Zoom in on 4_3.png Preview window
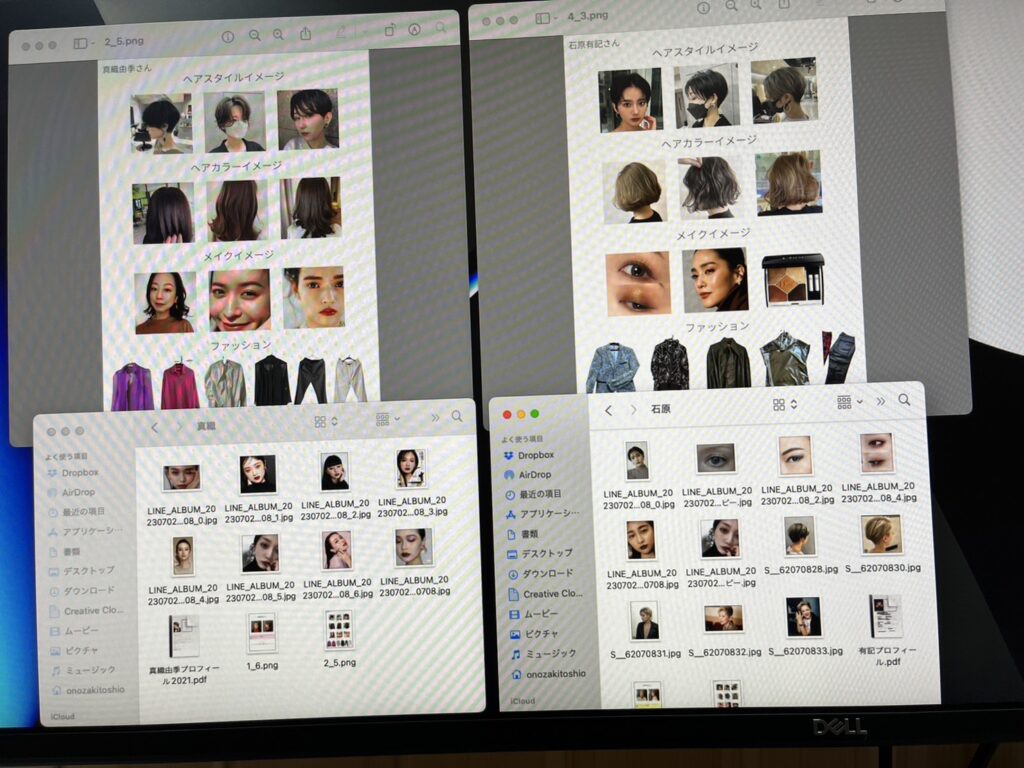The image size is (1024, 768). (x=756, y=5)
